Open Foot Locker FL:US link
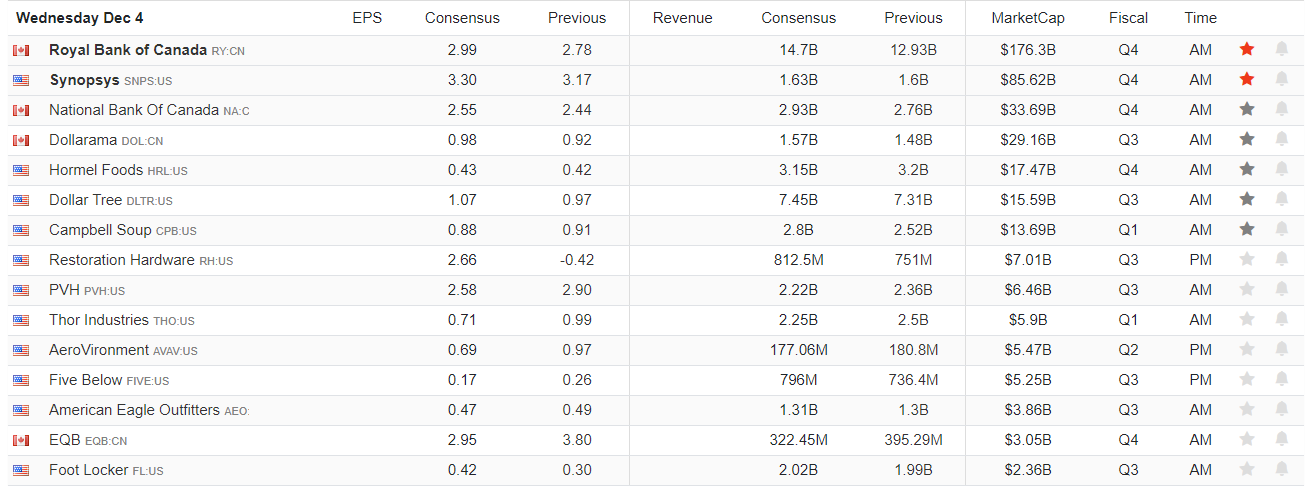The image size is (1316, 486). coord(106,470)
